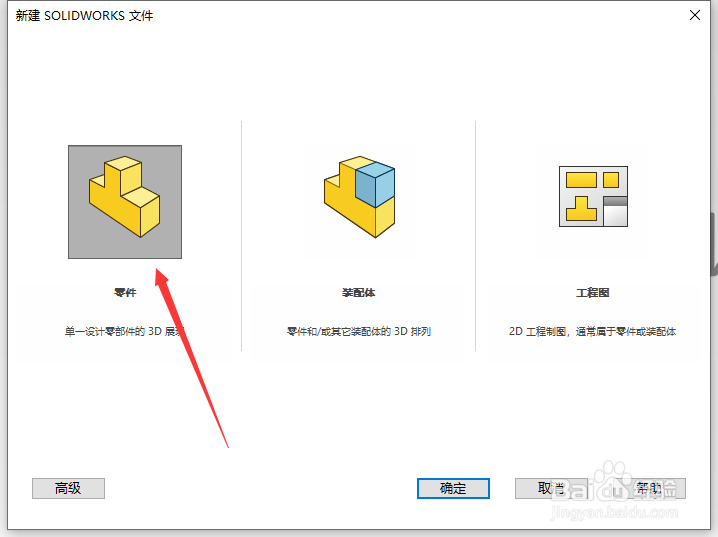The image size is (718, 537).
Task: Select the 装配体 (Assembly) document icon
Action: [359, 197]
